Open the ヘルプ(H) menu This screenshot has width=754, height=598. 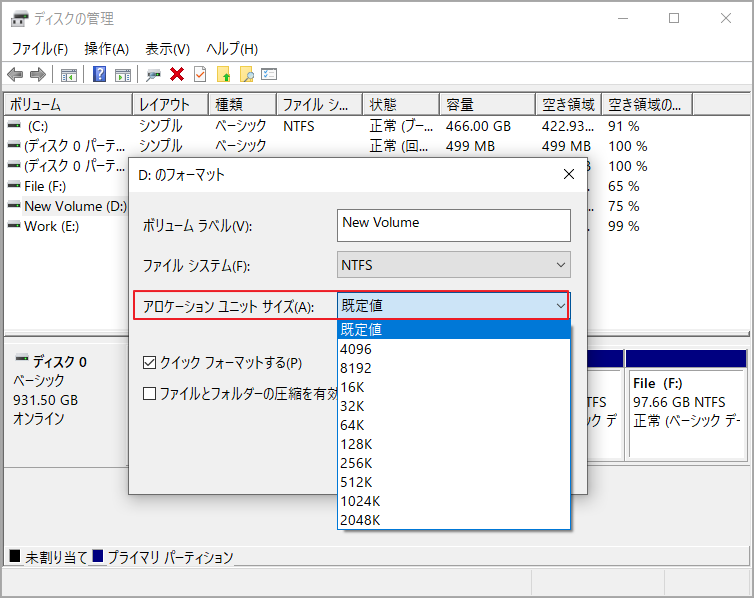232,49
